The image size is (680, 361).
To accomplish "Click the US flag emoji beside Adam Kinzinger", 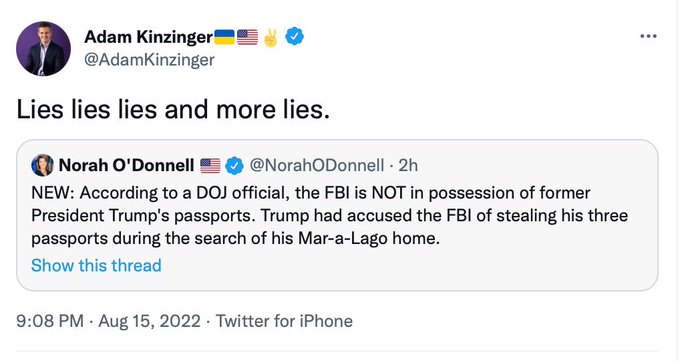I will click(x=248, y=37).
